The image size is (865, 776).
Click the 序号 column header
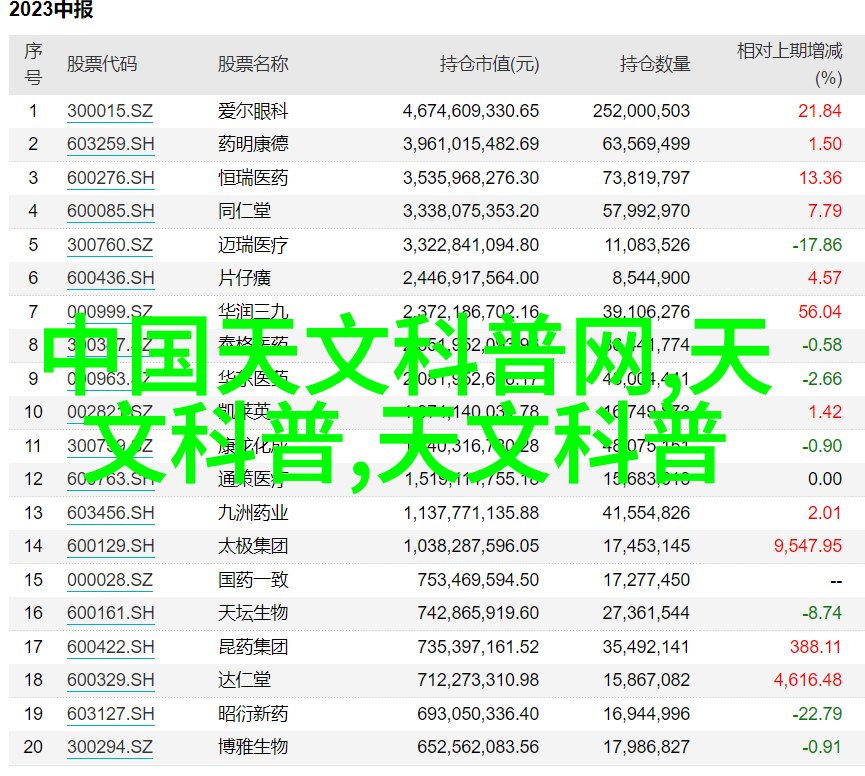pyautogui.click(x=33, y=65)
